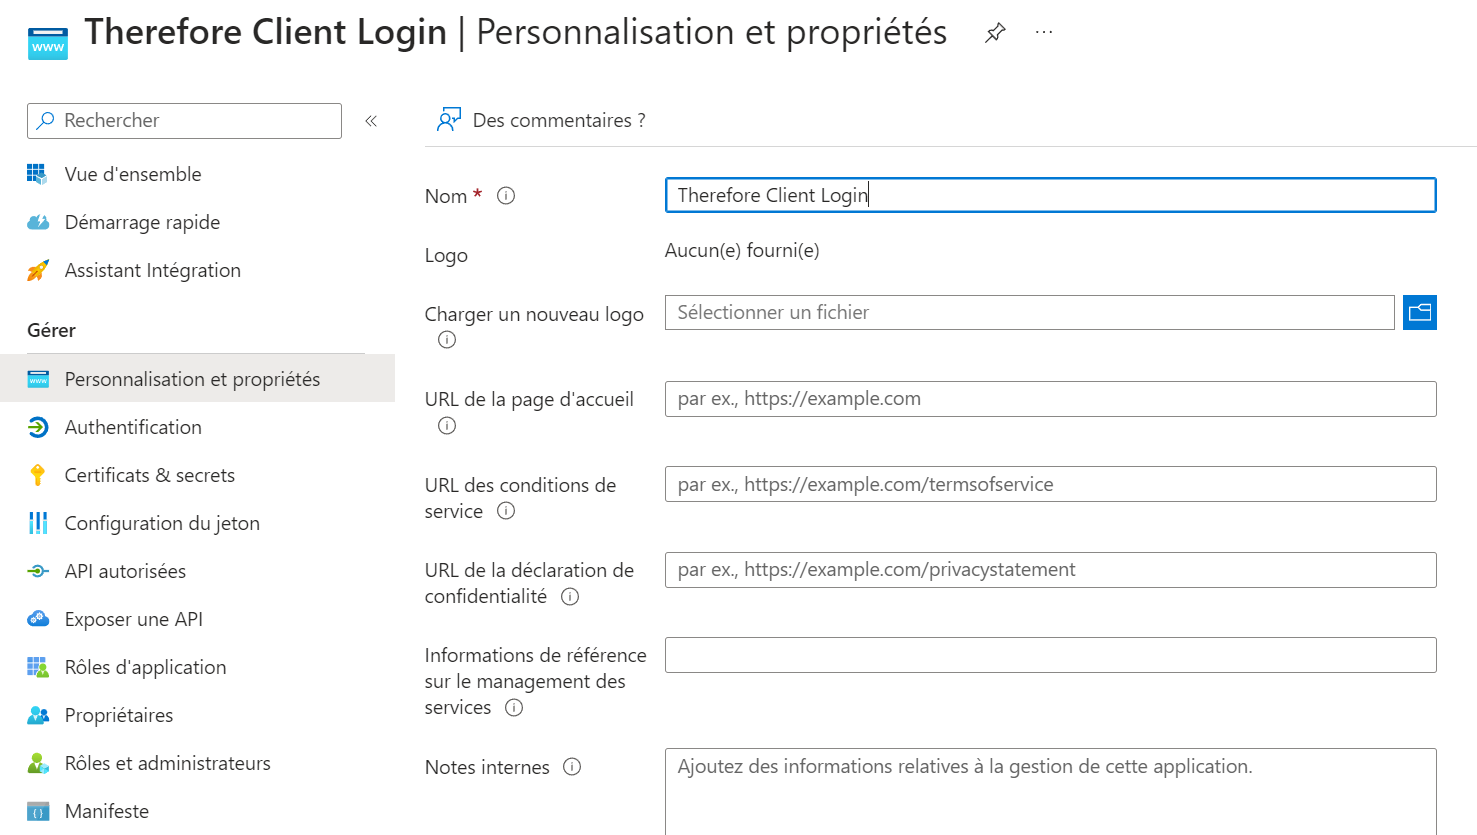Viewport: 1477px width, 835px height.
Task: Open Exposer une API page
Action: pyautogui.click(x=133, y=619)
